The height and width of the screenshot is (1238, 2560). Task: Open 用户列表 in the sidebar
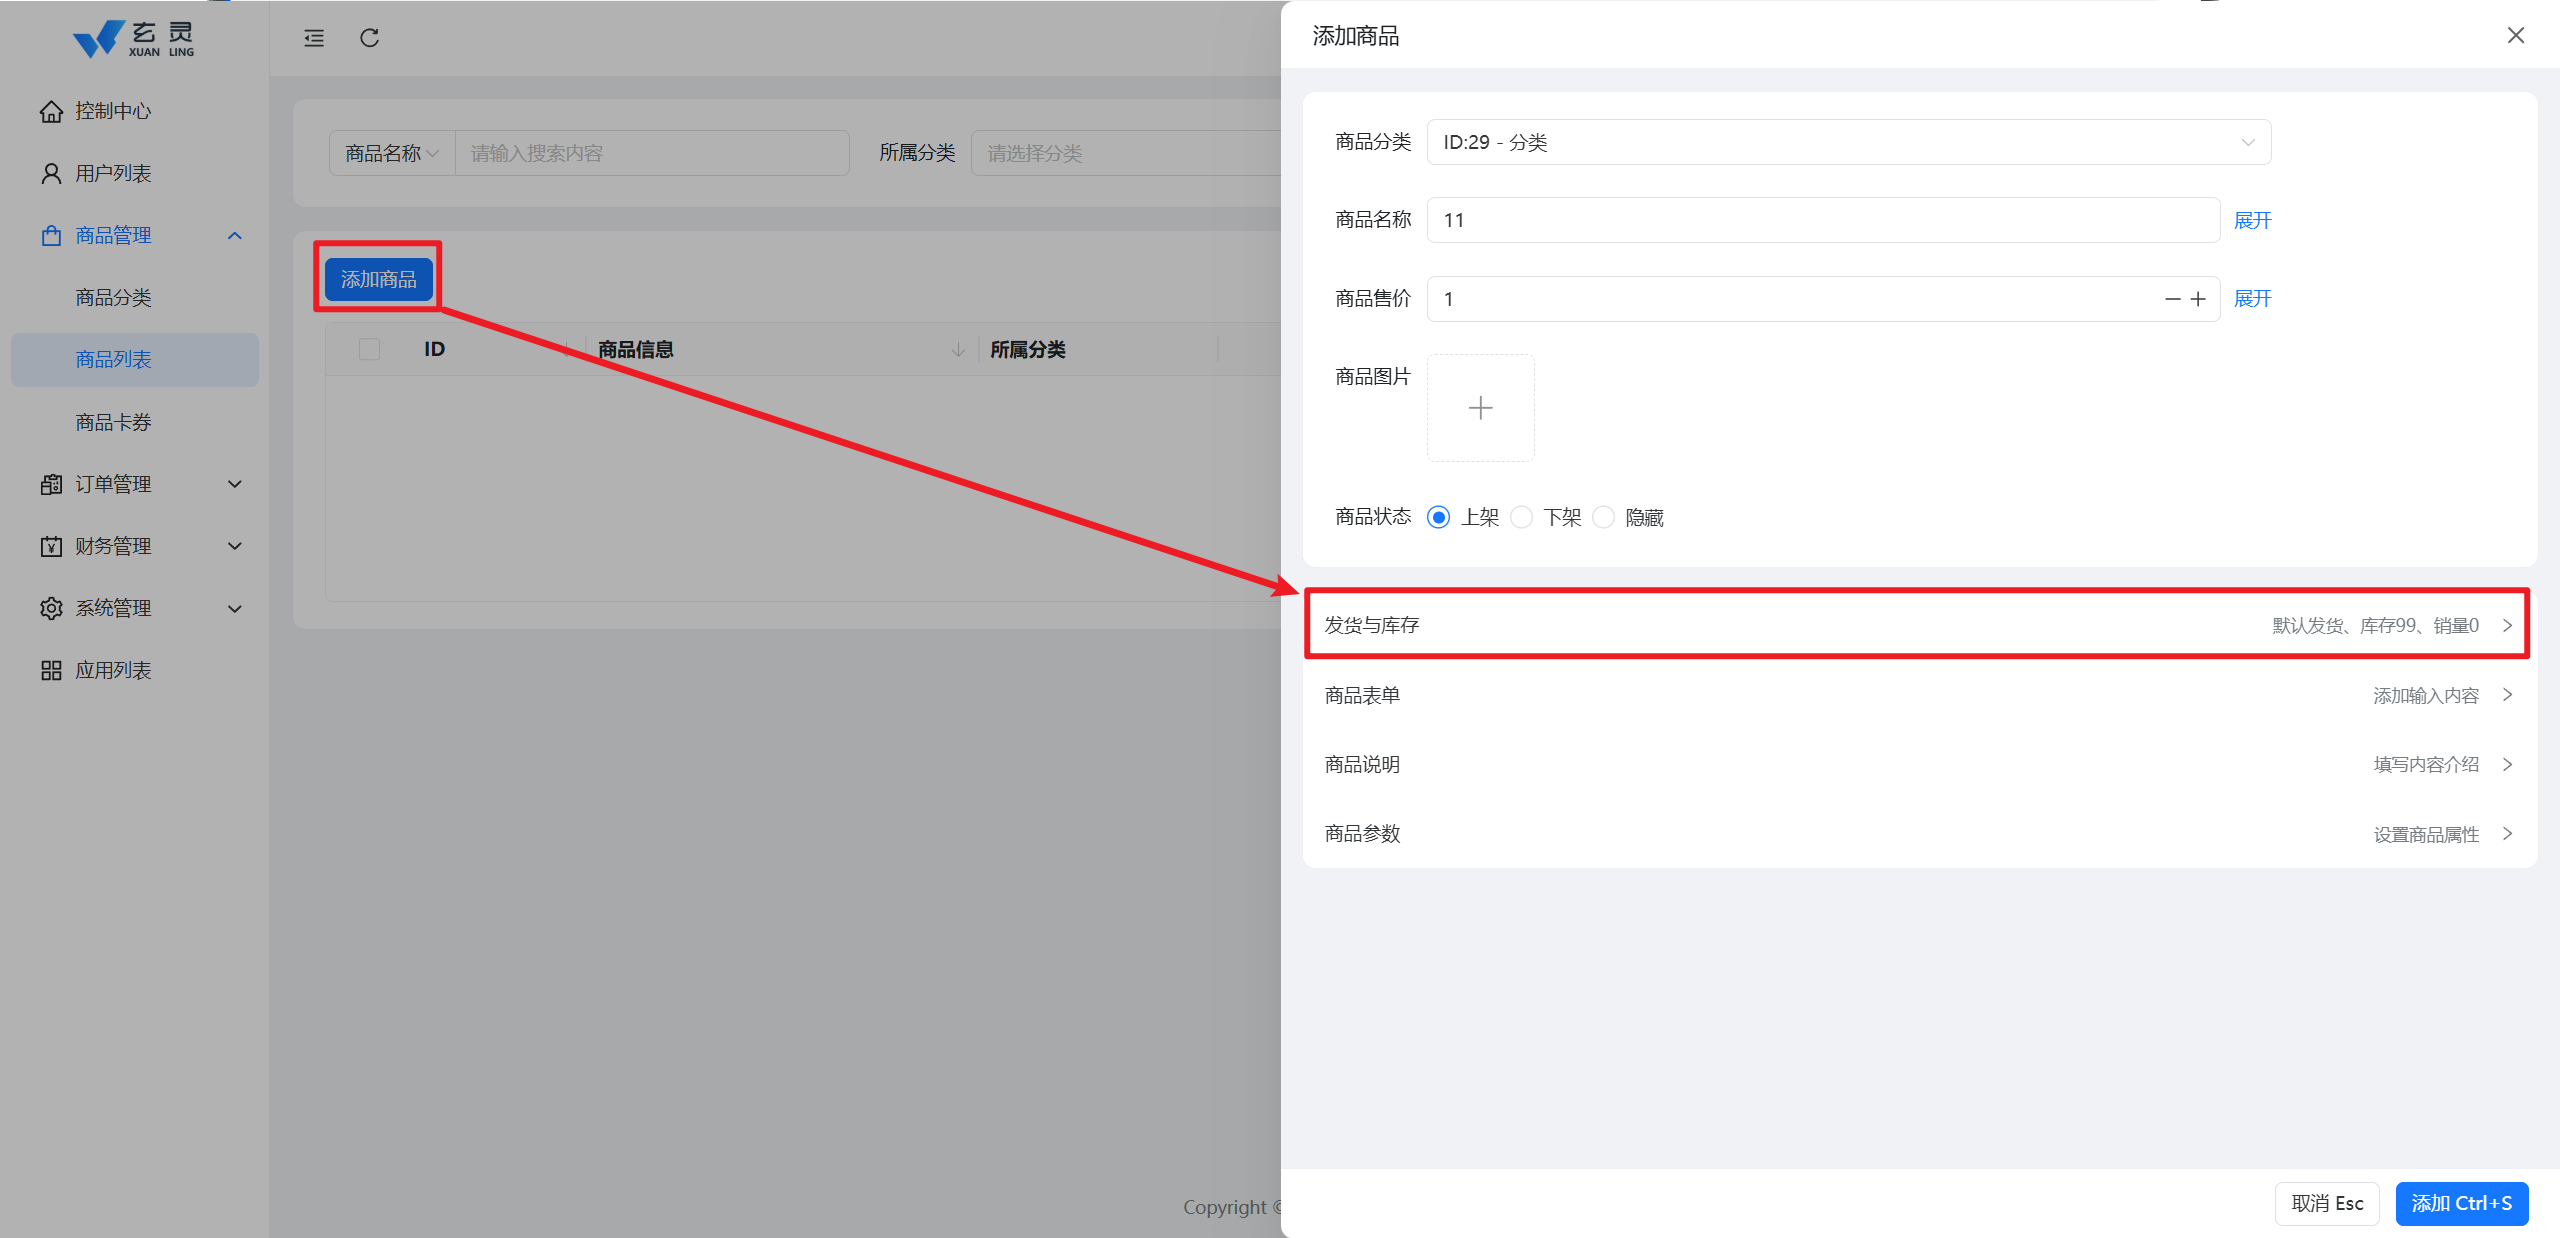(112, 173)
